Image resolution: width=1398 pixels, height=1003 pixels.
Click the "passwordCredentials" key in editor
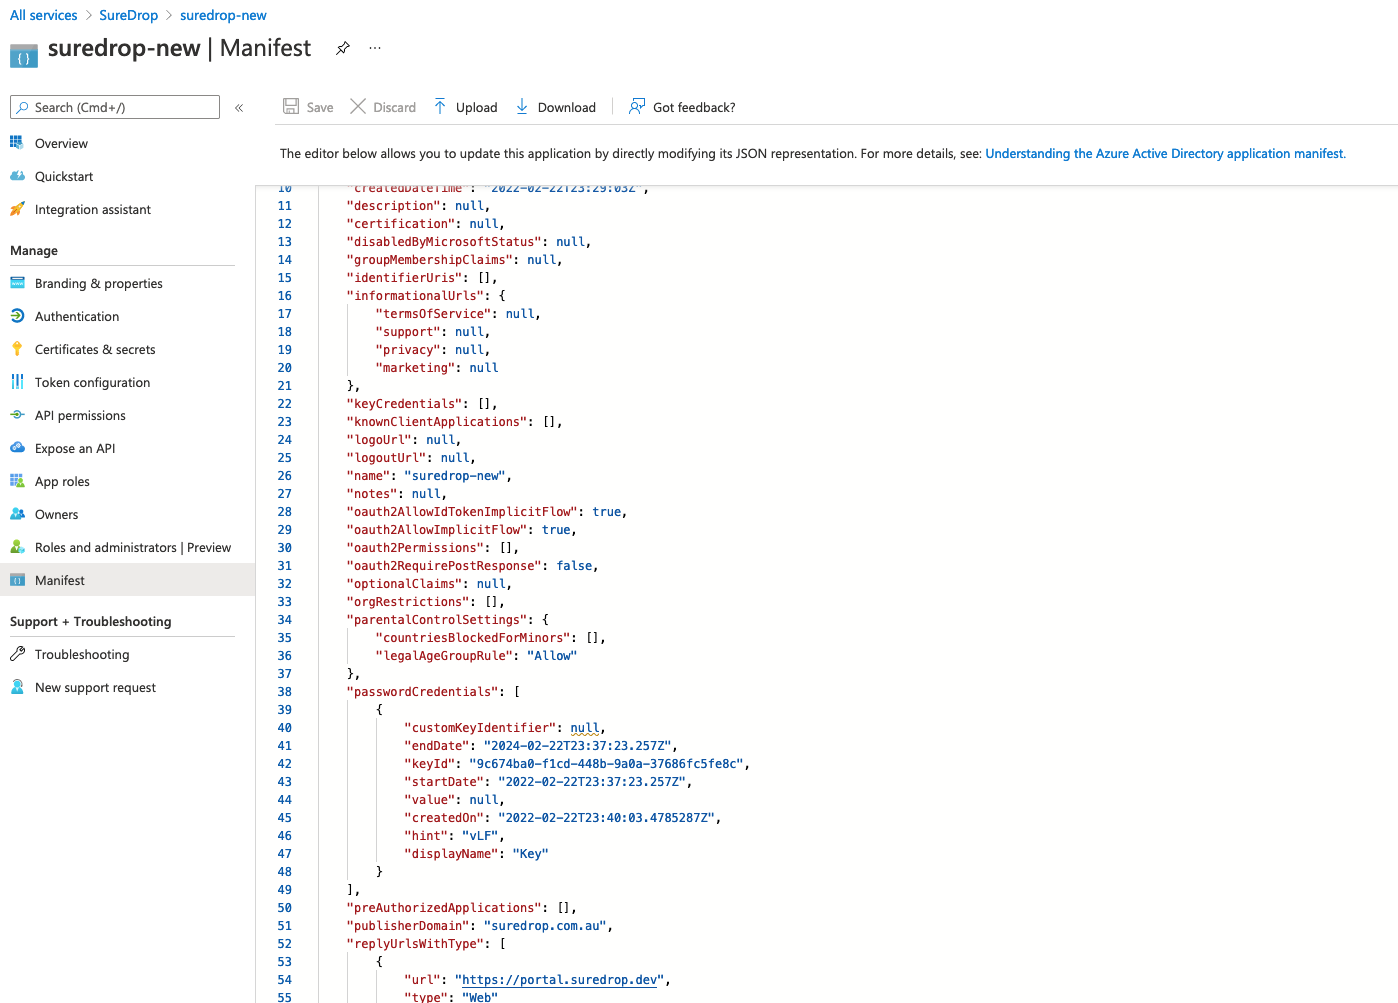(x=422, y=692)
